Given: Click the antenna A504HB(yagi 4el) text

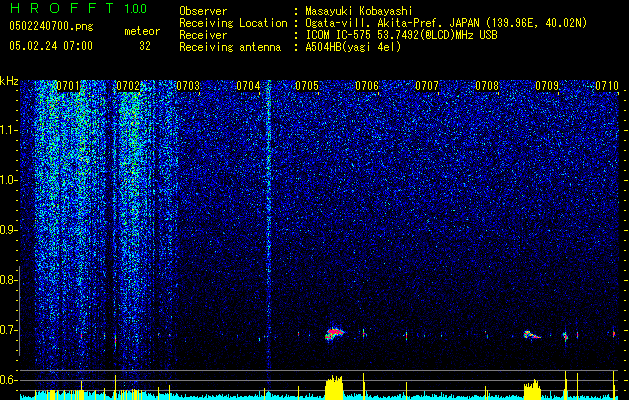Looking at the screenshot, I should 353,47.
